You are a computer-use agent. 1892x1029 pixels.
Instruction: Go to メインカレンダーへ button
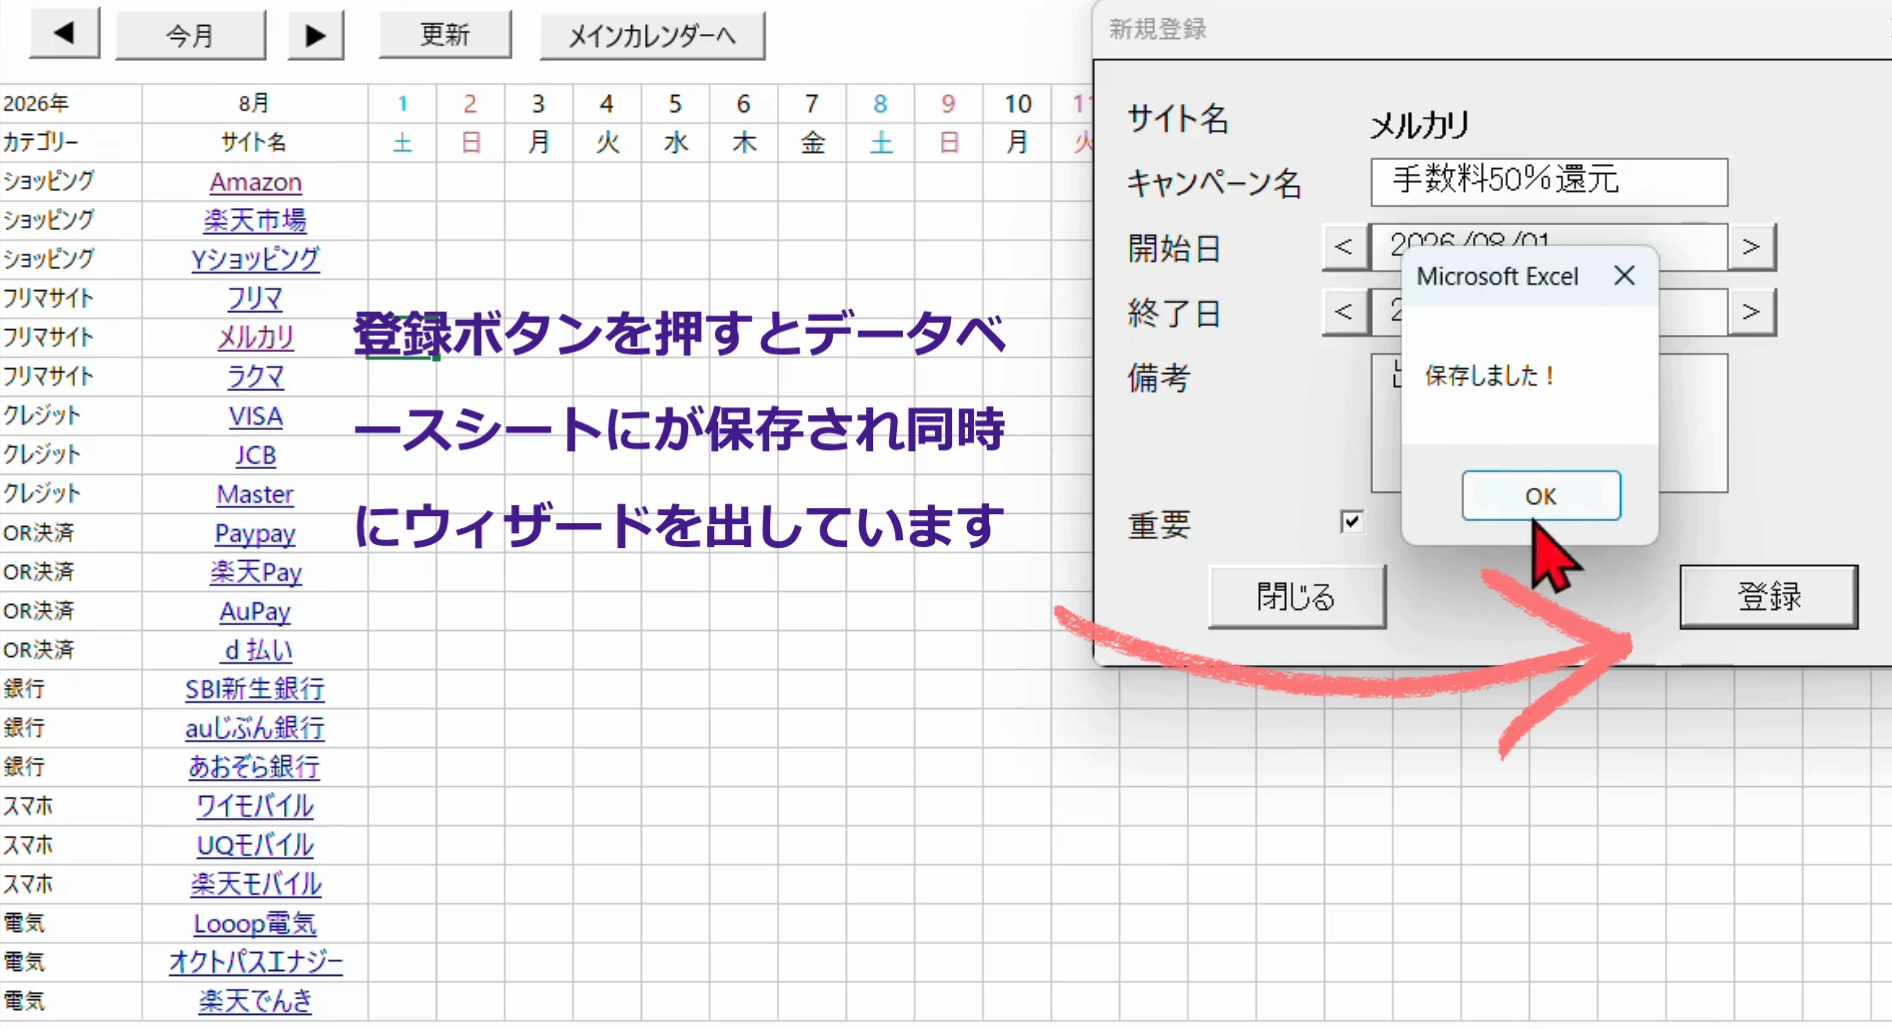(x=652, y=35)
